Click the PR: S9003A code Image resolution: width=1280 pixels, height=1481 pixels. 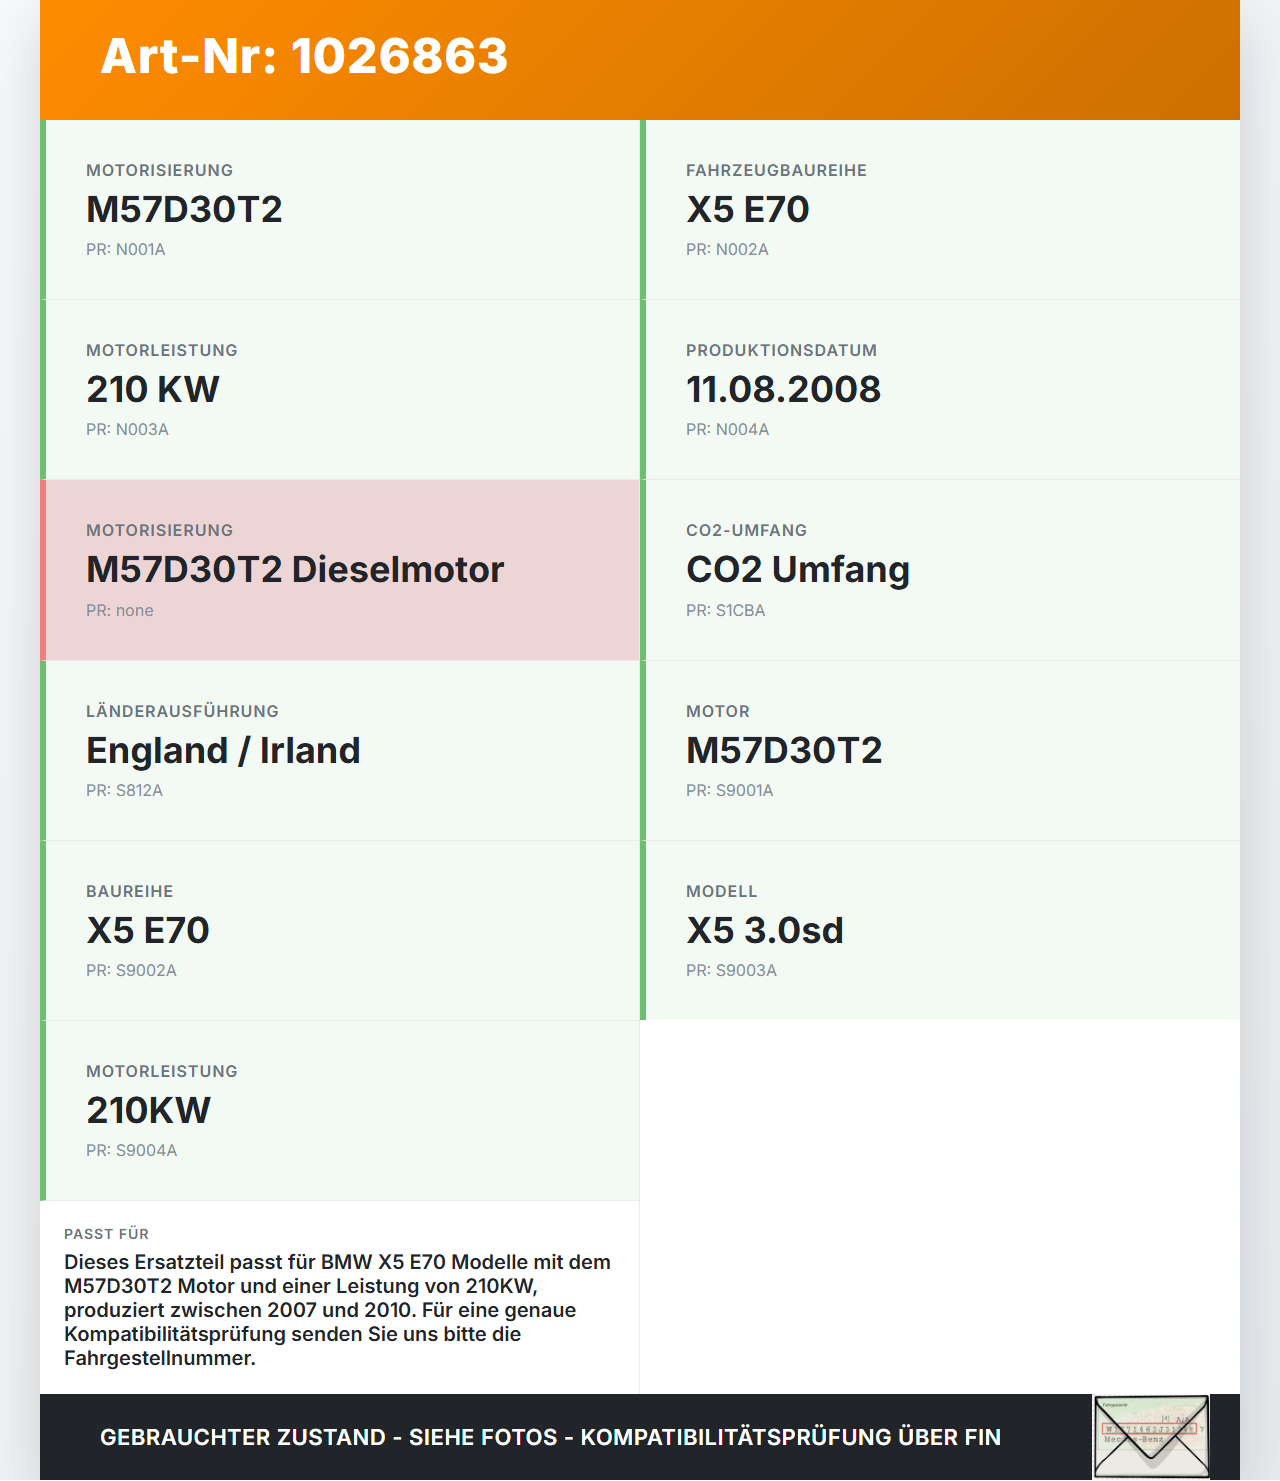[731, 970]
